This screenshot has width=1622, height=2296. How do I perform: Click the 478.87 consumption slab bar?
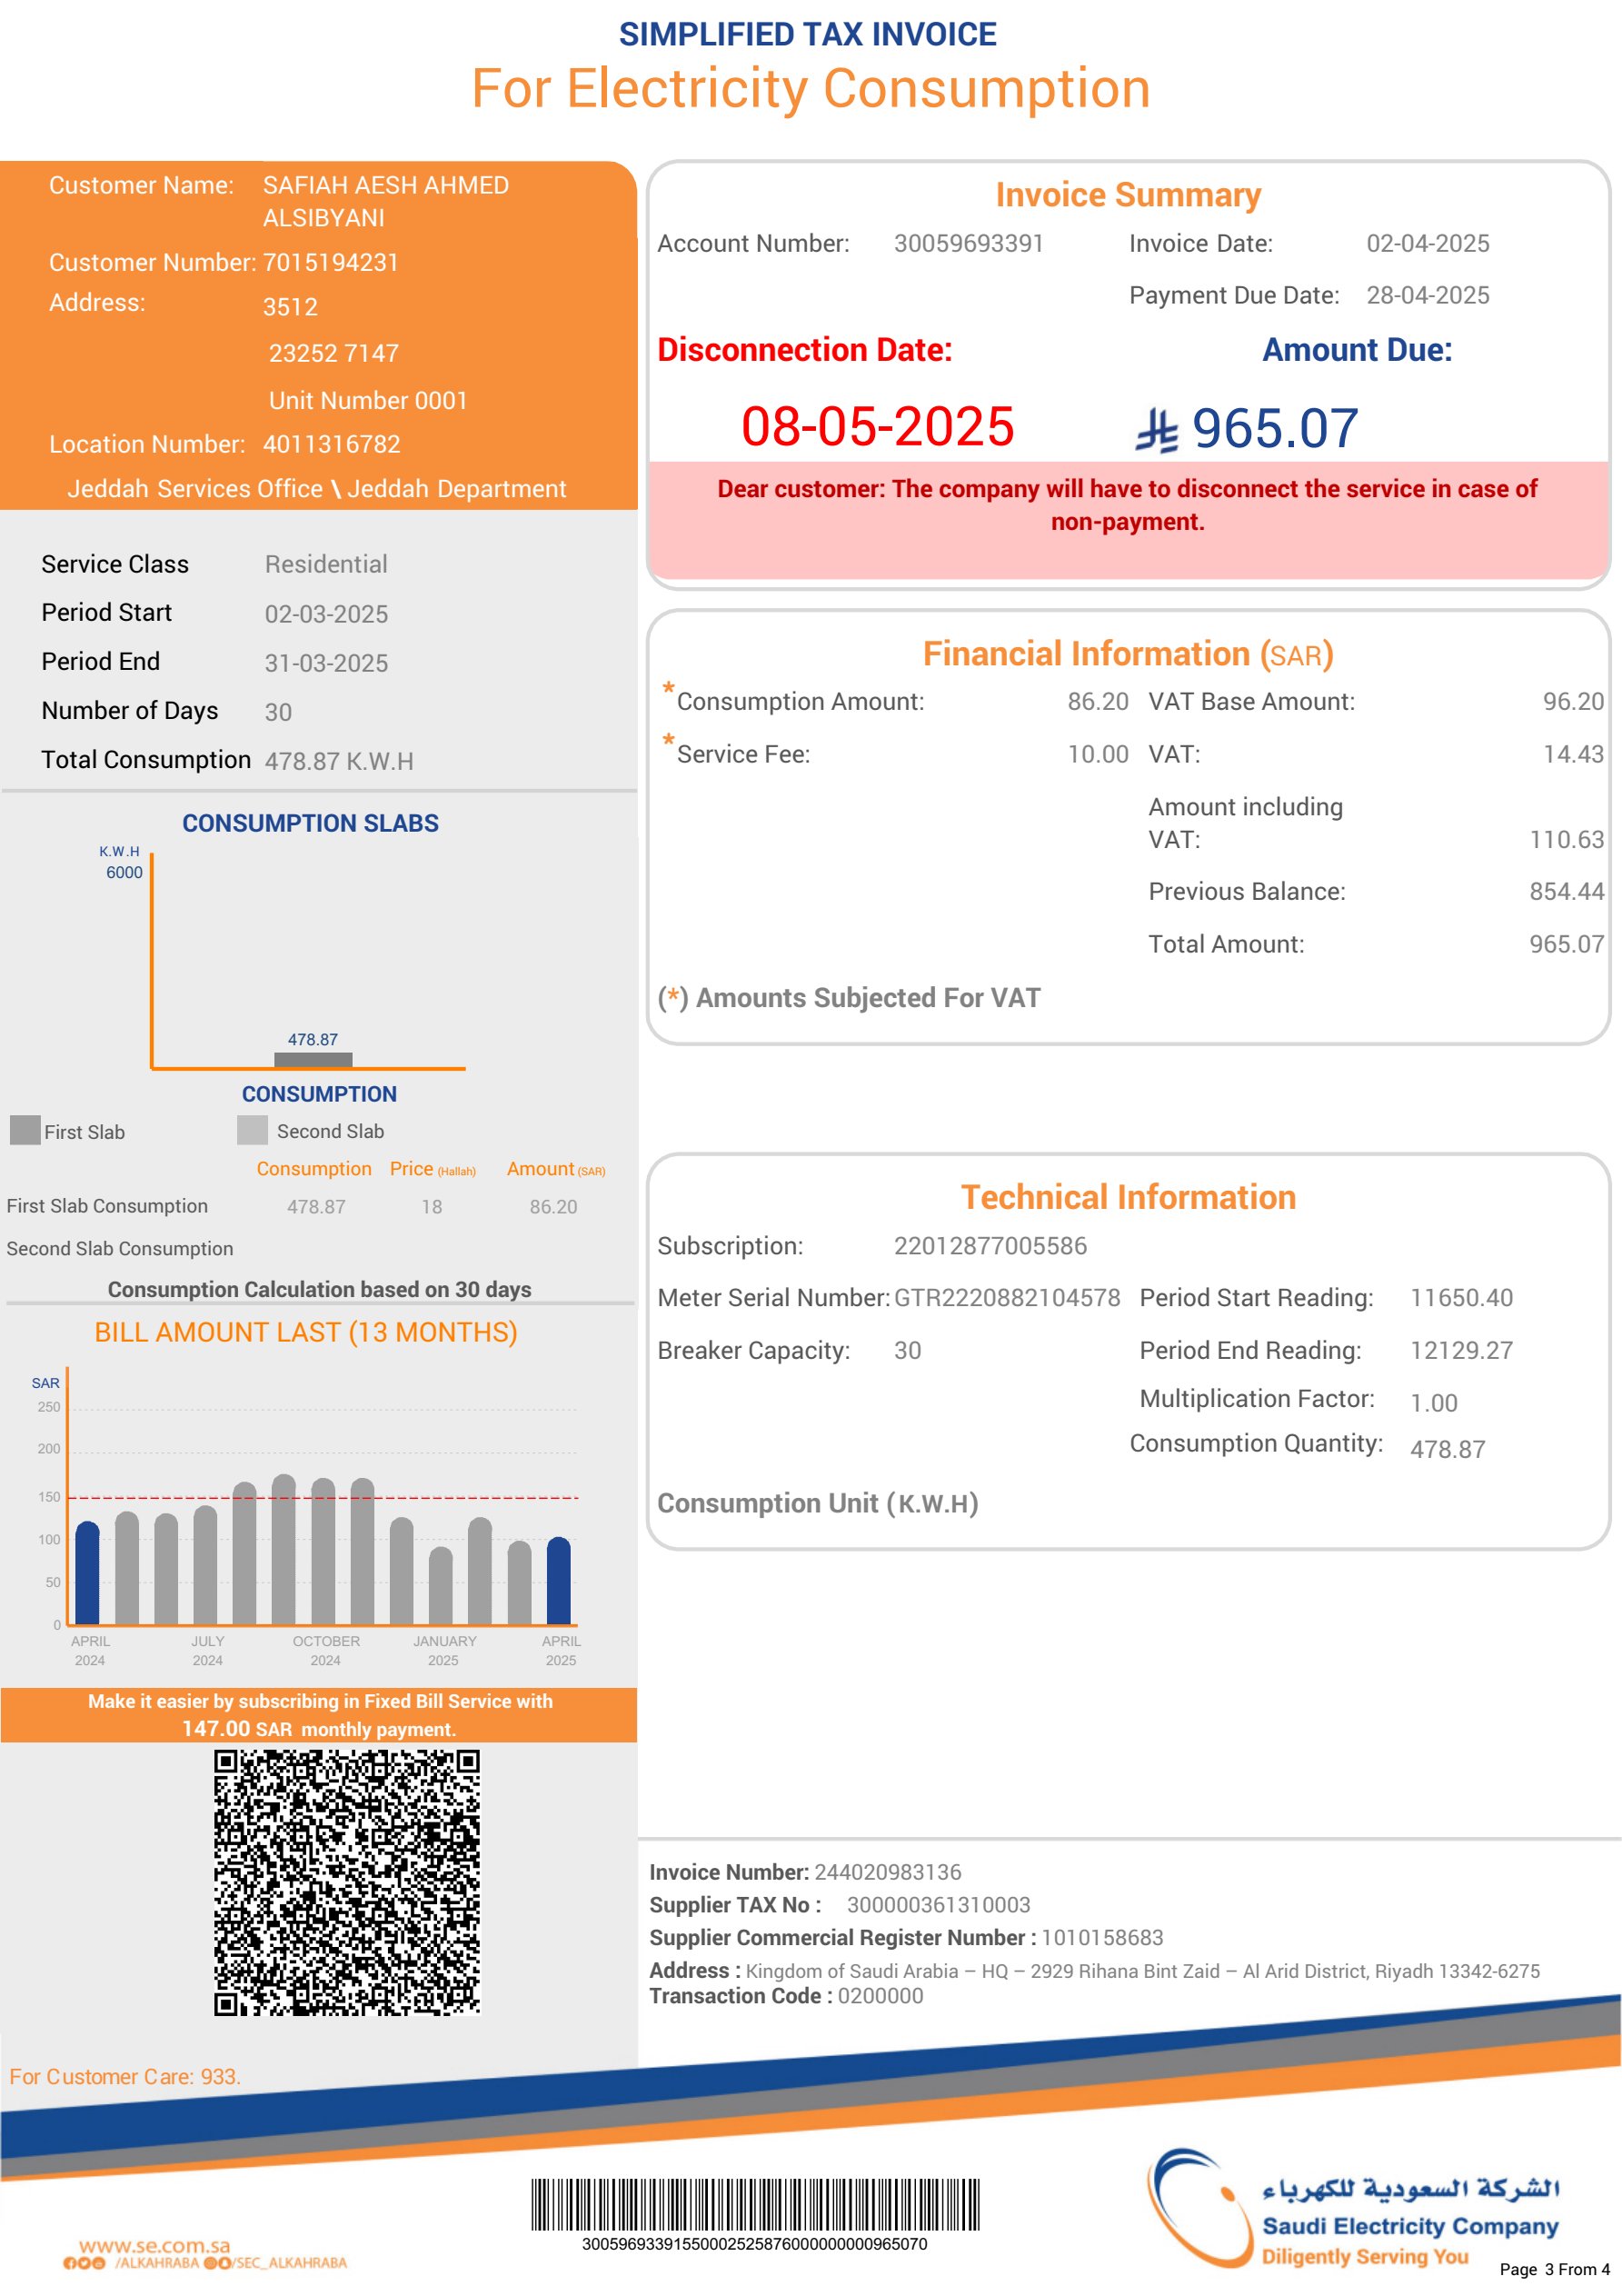tap(313, 1060)
